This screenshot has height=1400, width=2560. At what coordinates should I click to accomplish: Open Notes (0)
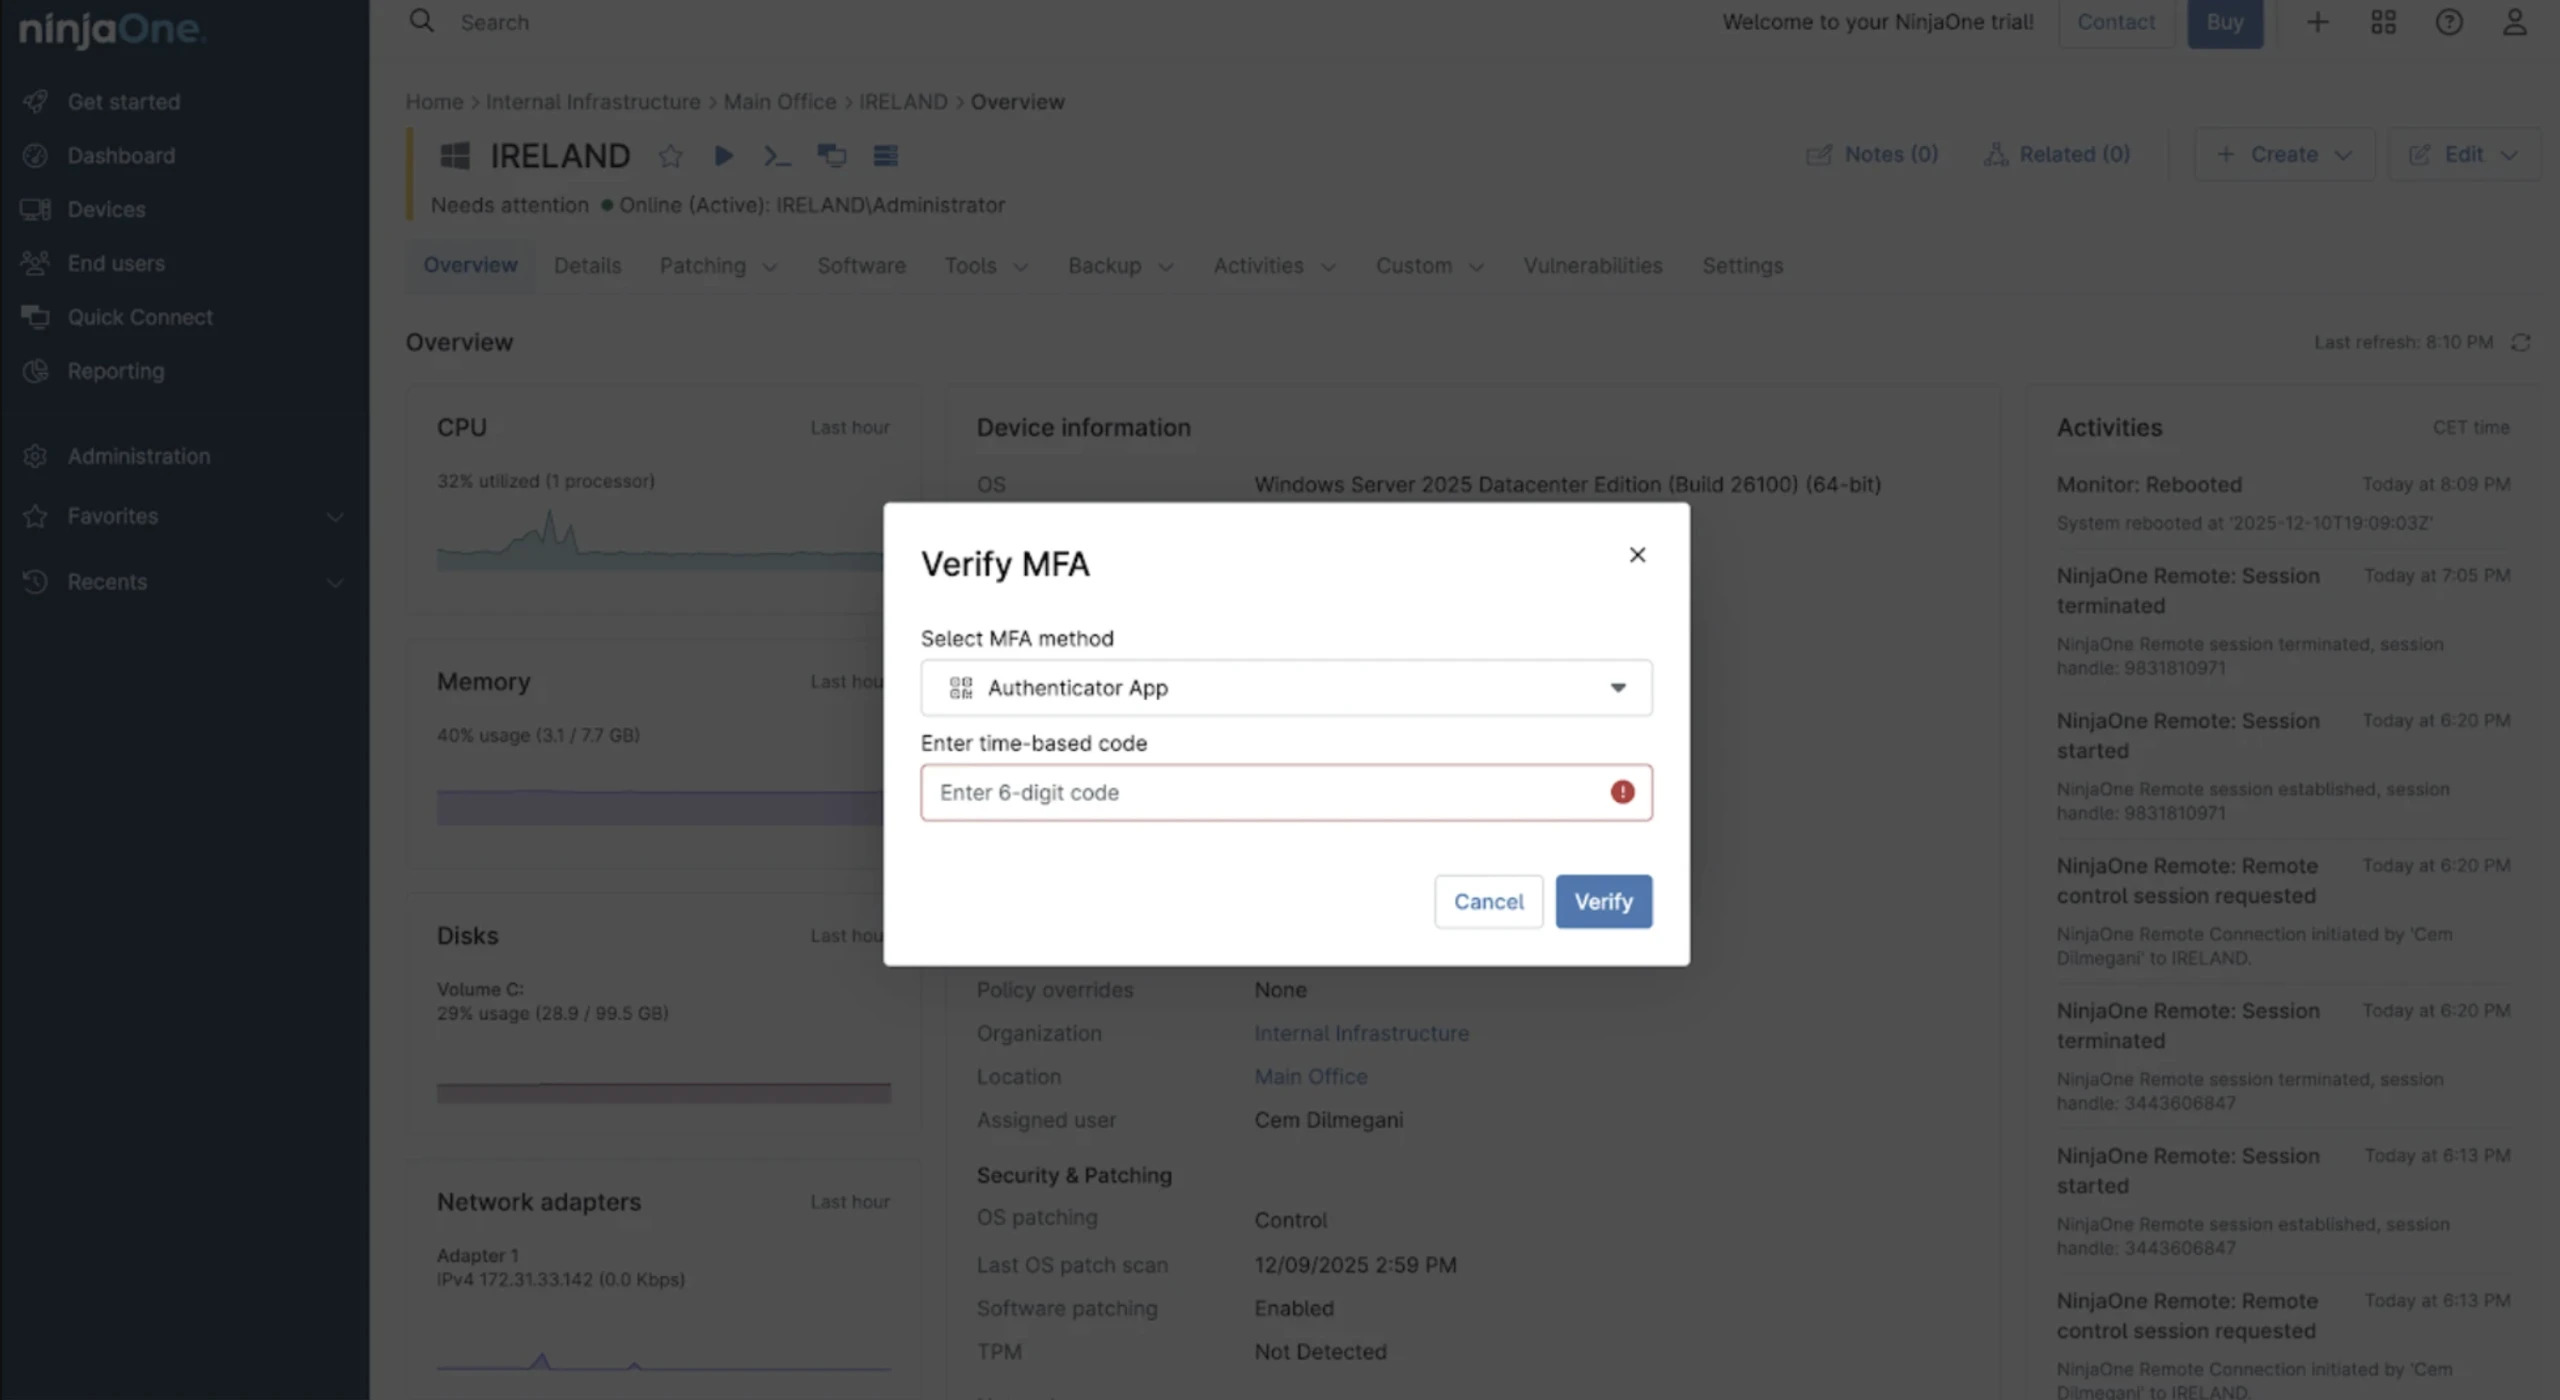1872,155
